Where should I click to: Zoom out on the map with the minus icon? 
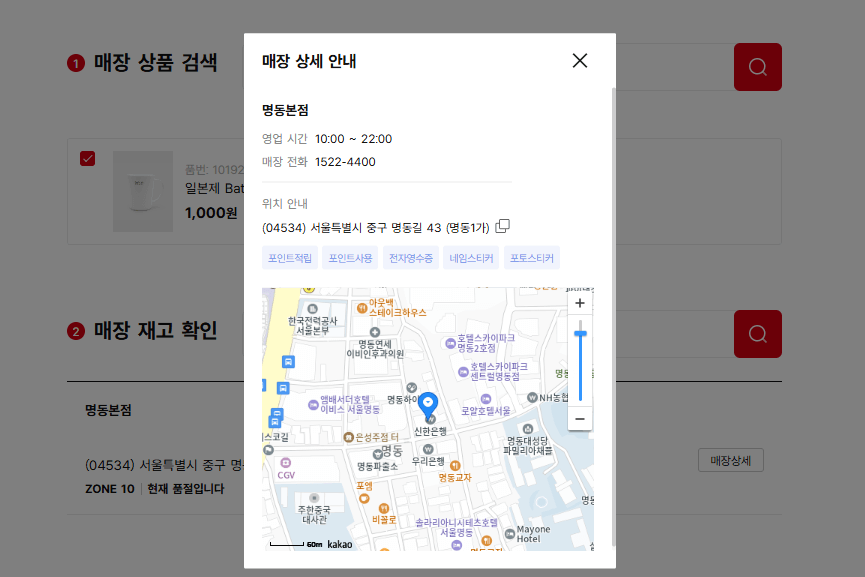coord(579,418)
